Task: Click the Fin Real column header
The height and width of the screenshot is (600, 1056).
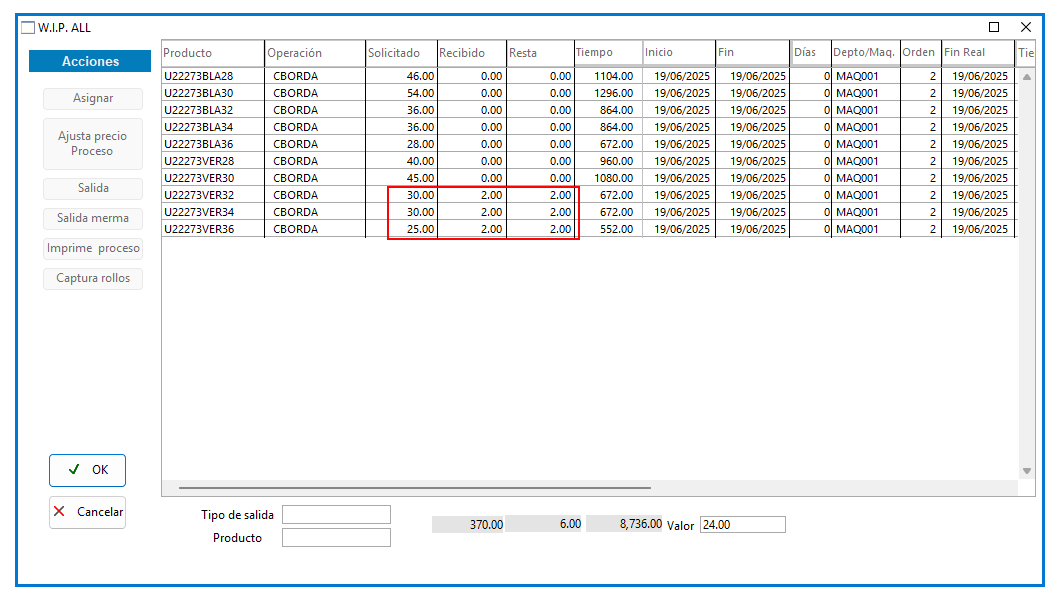Action: [x=978, y=53]
